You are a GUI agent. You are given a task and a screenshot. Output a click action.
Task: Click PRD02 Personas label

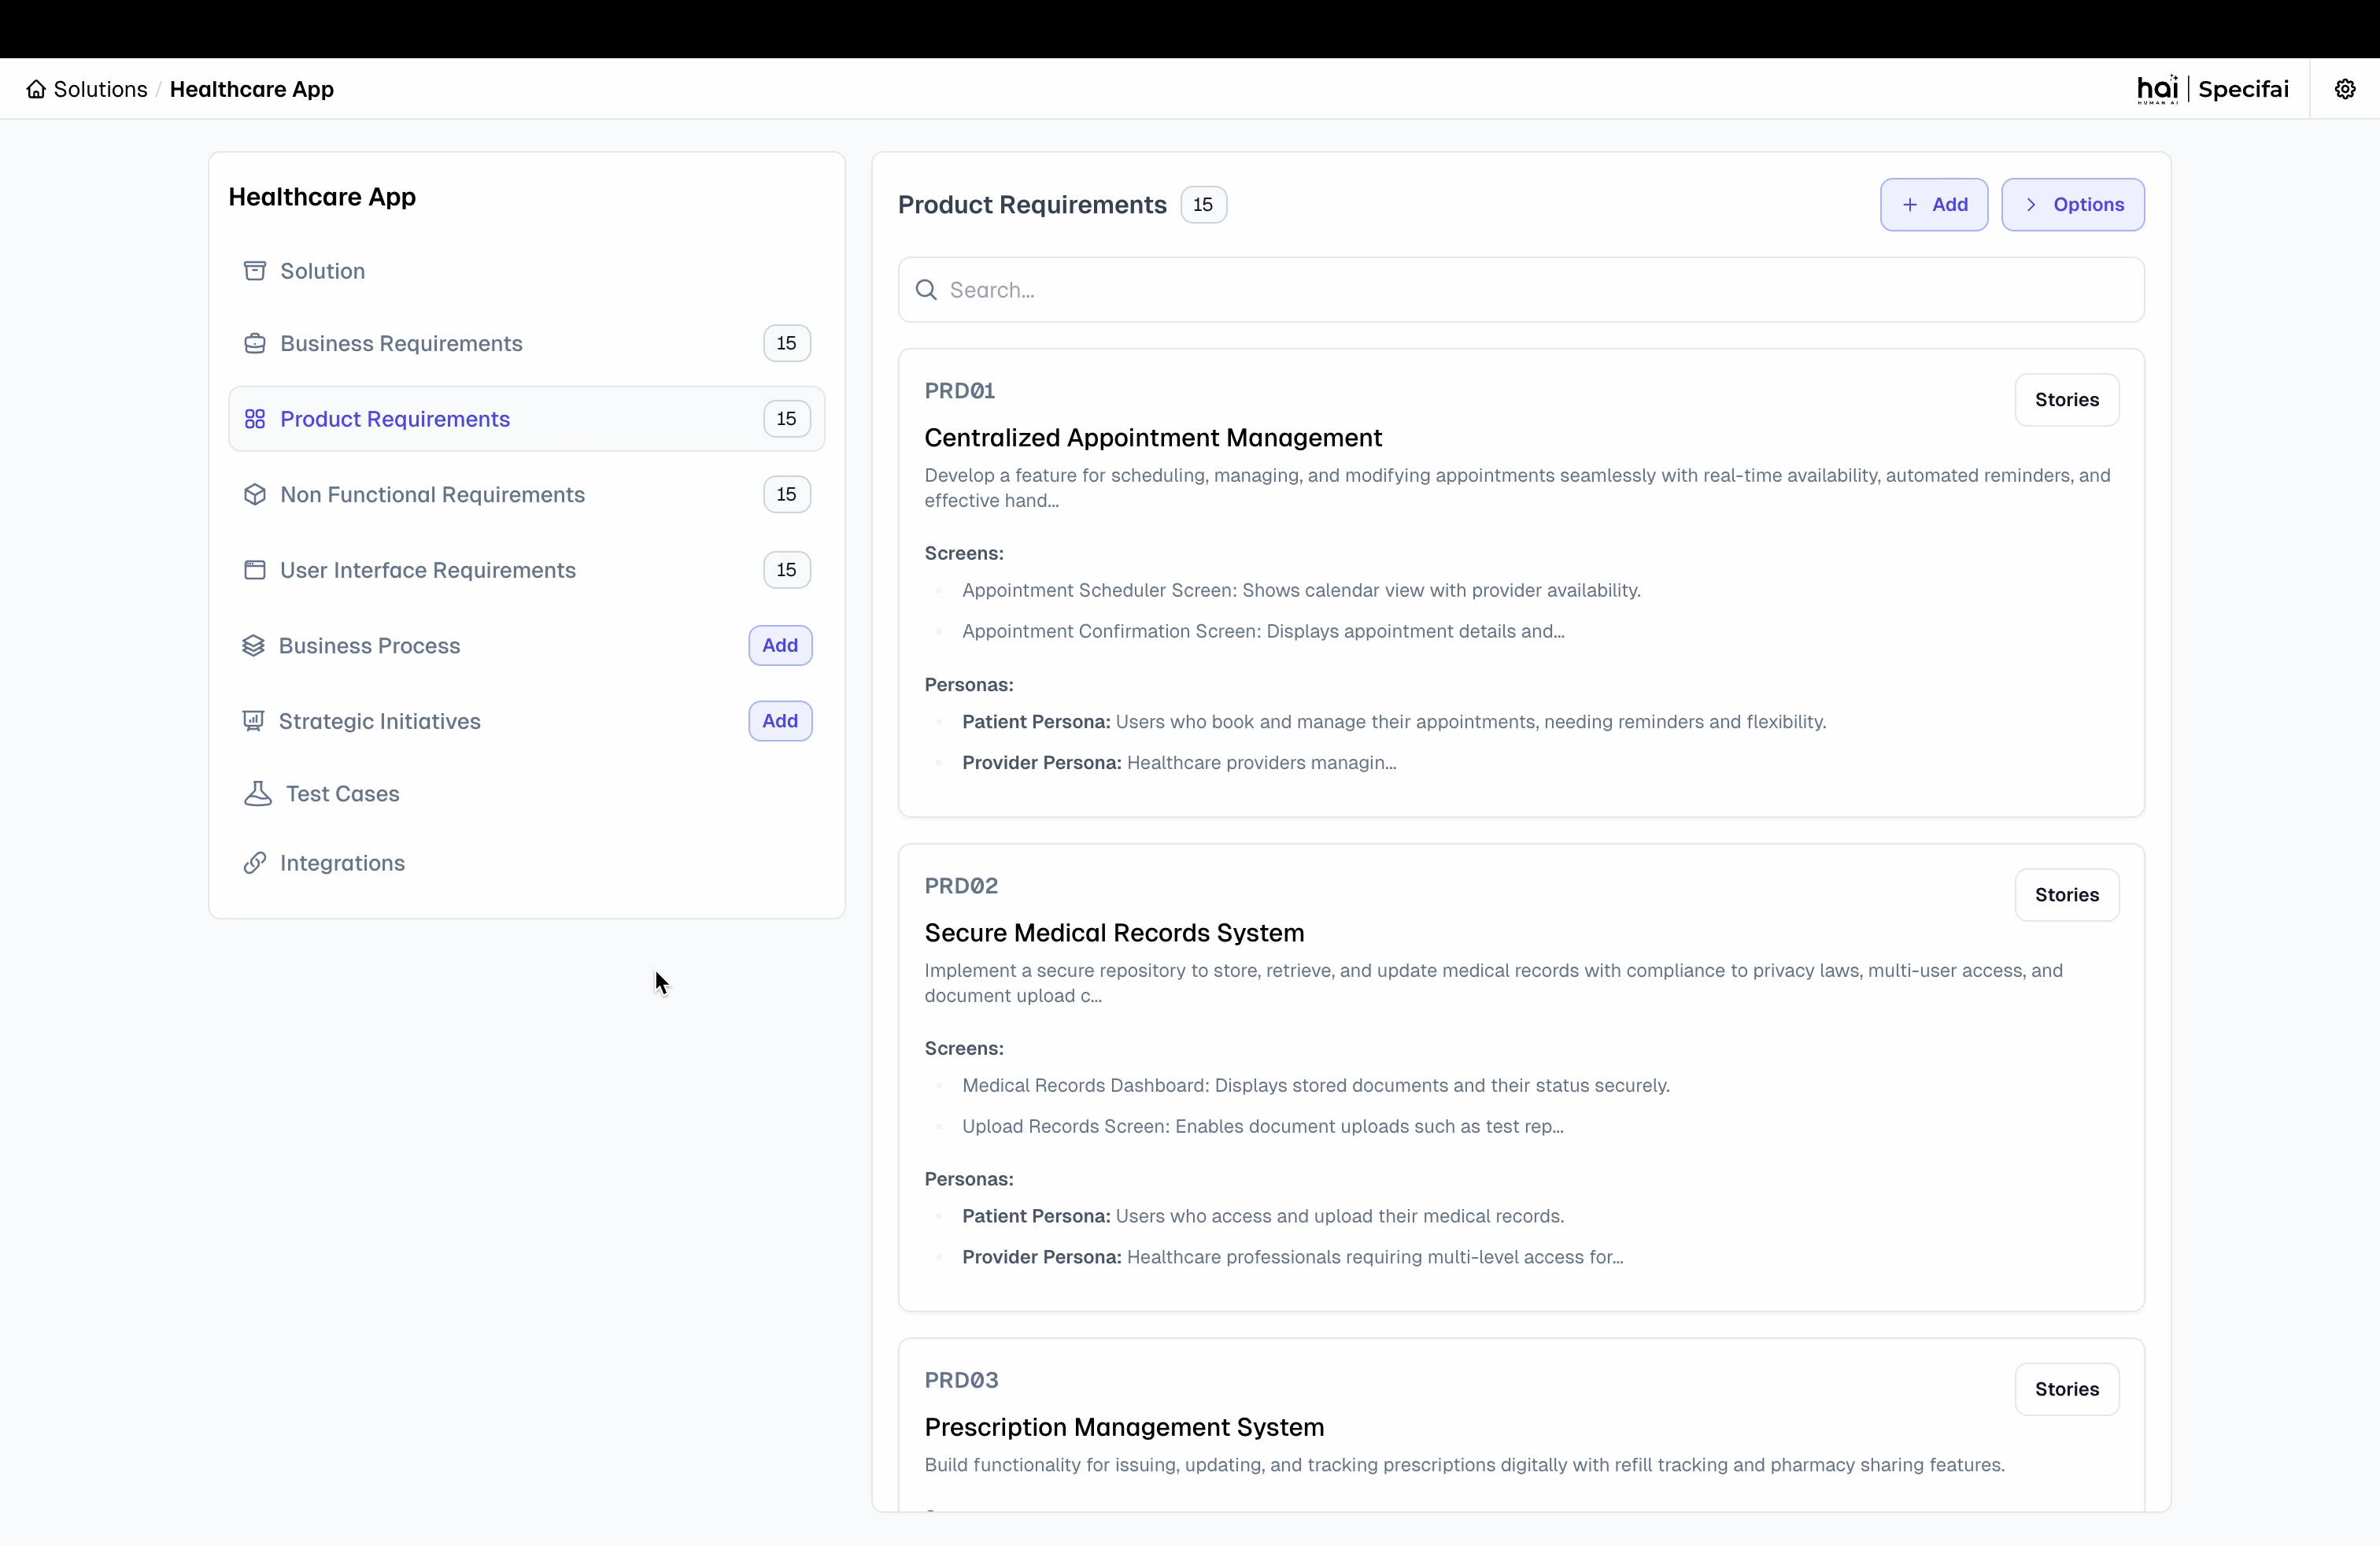coord(969,1180)
